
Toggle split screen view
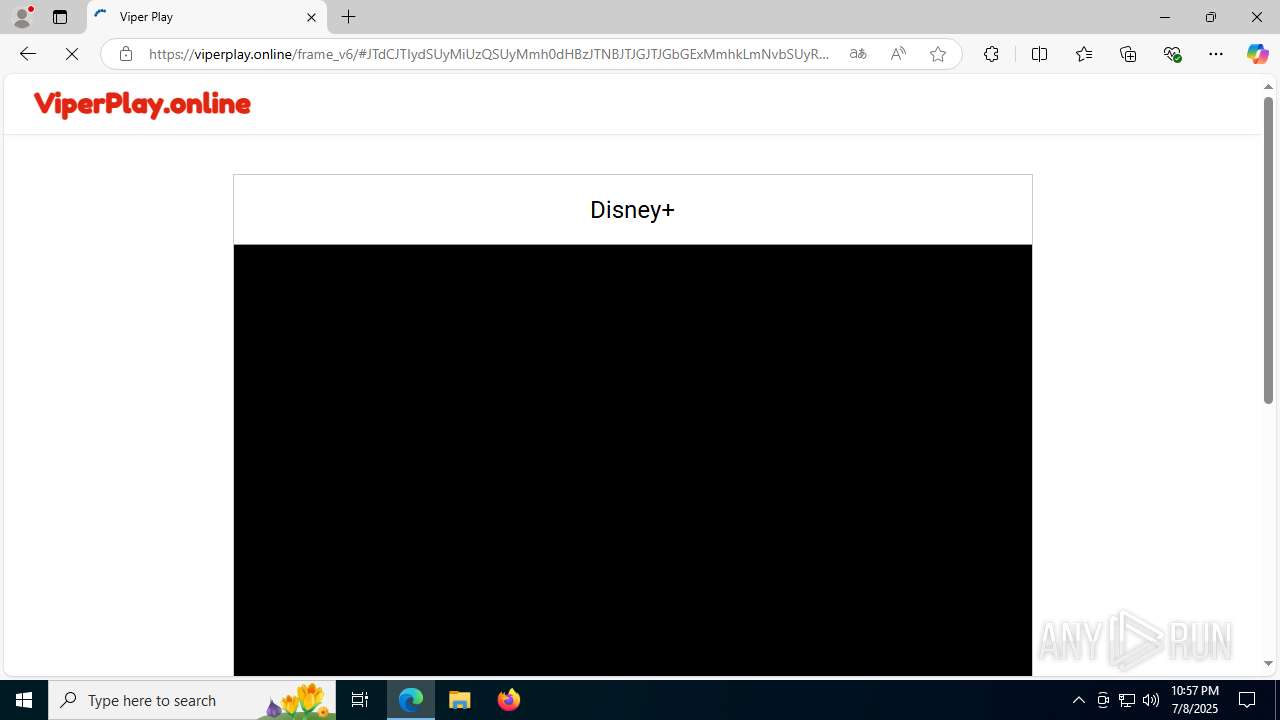1039,54
